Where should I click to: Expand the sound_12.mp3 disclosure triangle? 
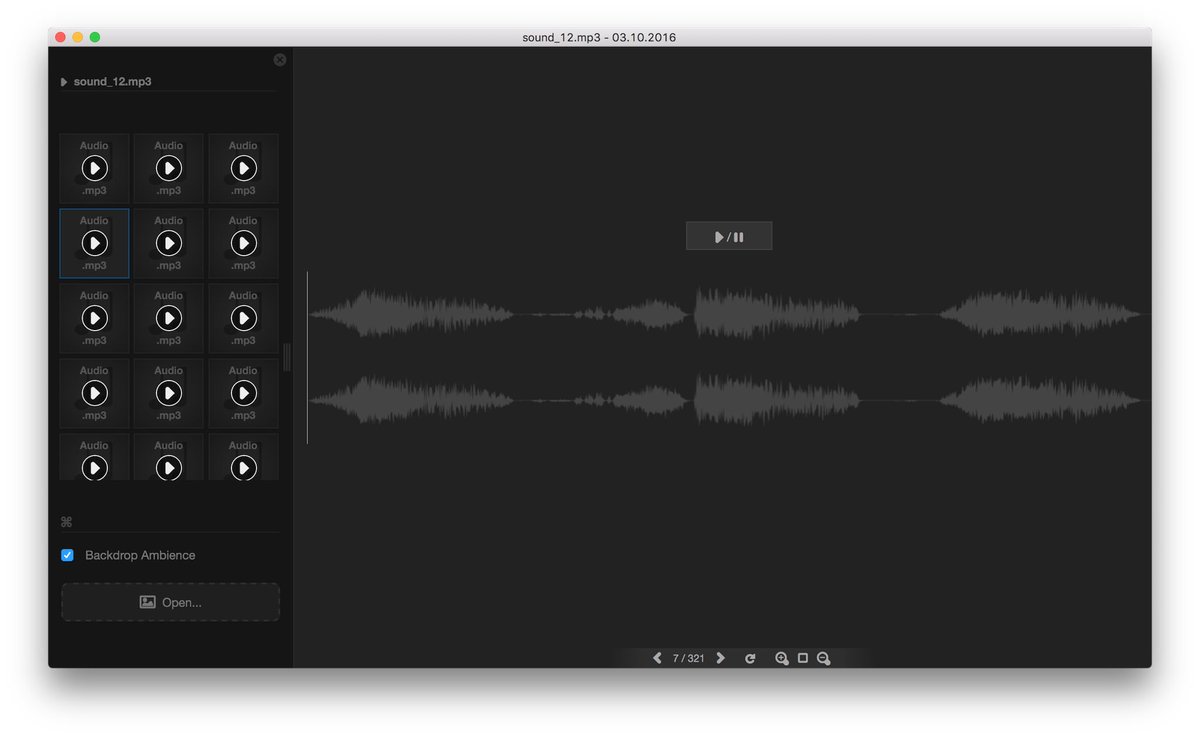click(63, 81)
